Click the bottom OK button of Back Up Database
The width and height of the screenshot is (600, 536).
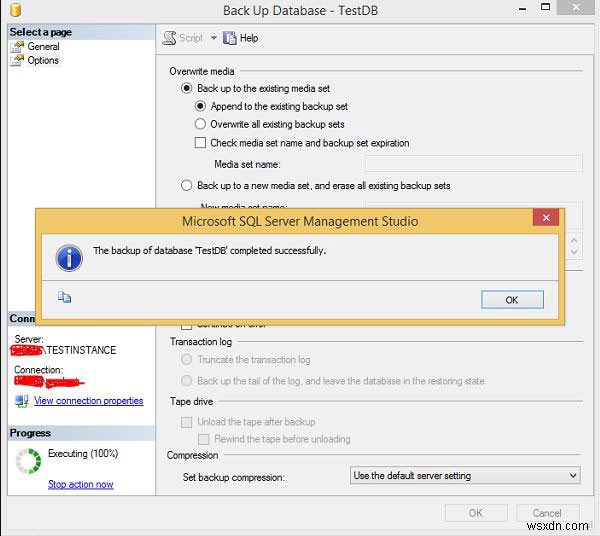[x=476, y=513]
